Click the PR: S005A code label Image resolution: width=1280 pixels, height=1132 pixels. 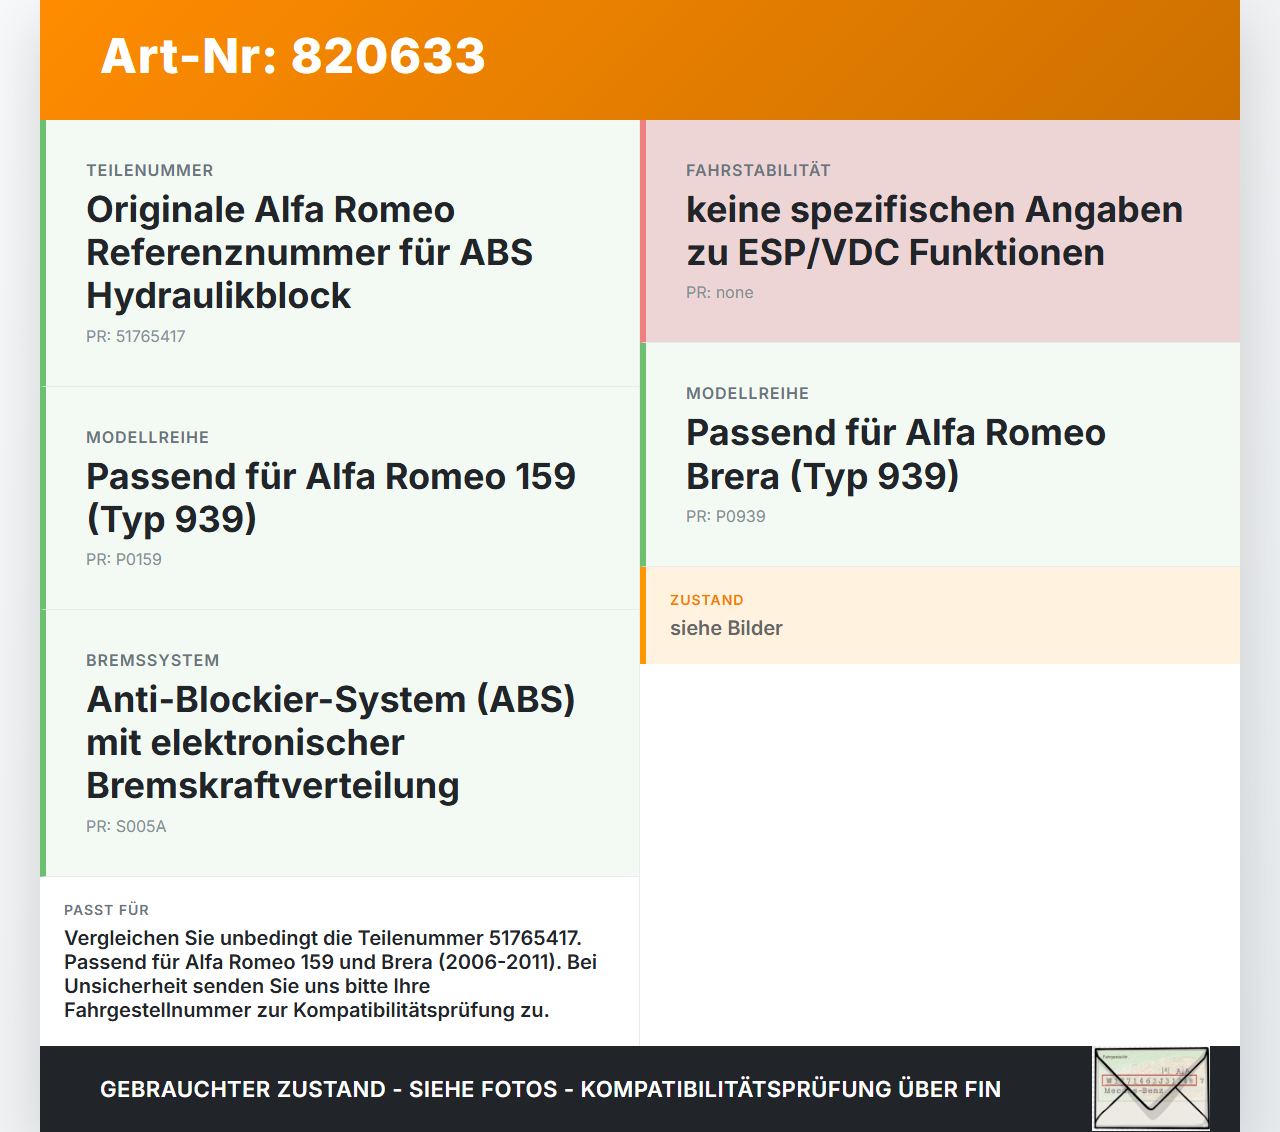(126, 827)
